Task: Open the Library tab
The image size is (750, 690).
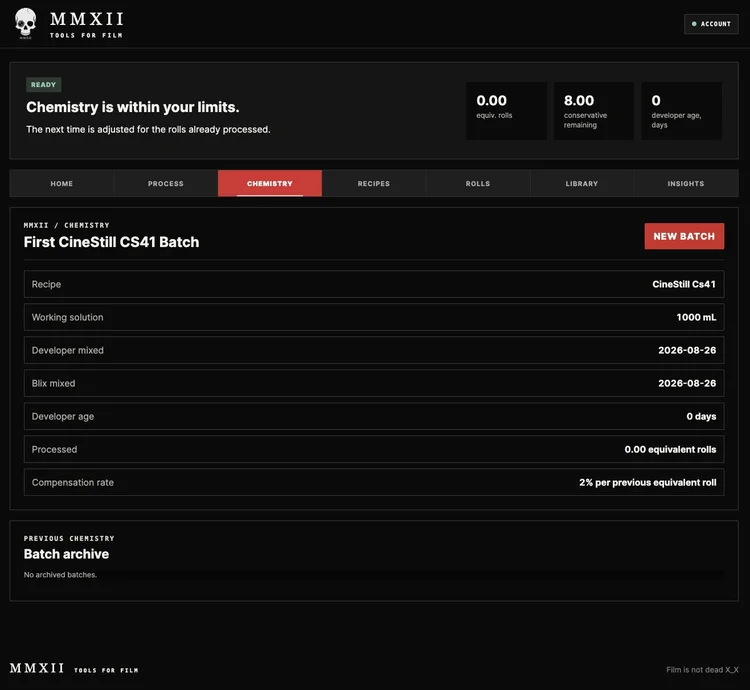Action: [582, 184]
